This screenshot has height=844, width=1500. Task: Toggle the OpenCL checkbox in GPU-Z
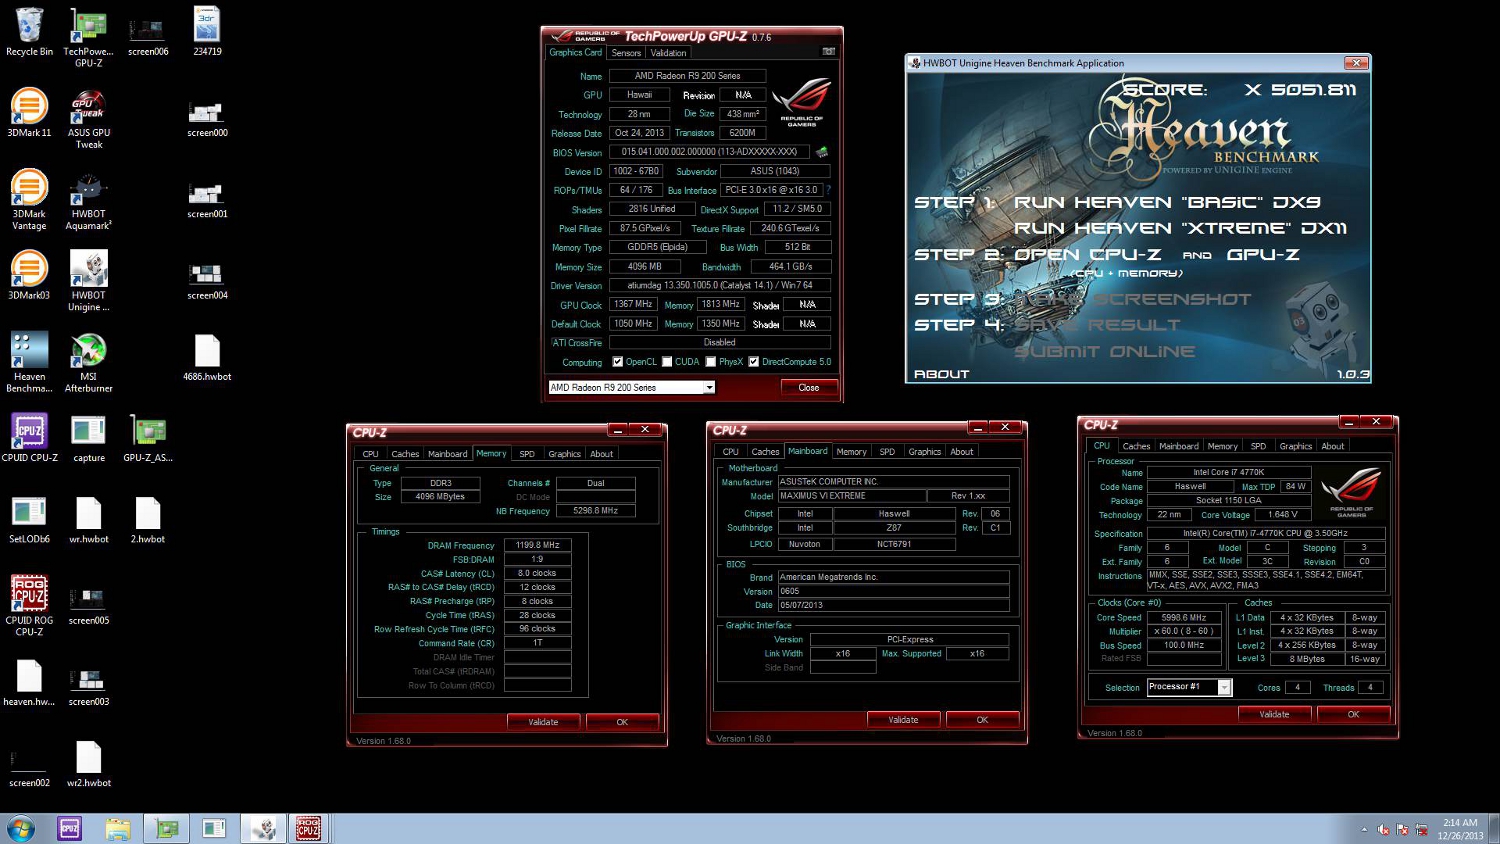[617, 362]
